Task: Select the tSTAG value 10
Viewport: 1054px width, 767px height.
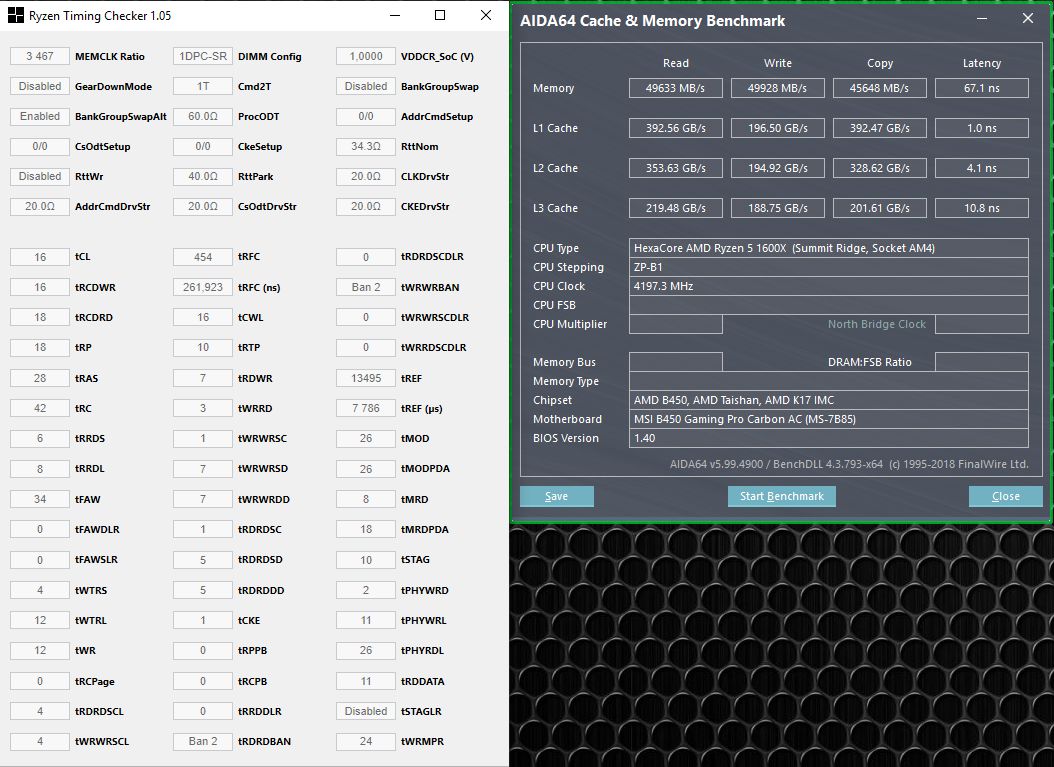Action: 366,559
